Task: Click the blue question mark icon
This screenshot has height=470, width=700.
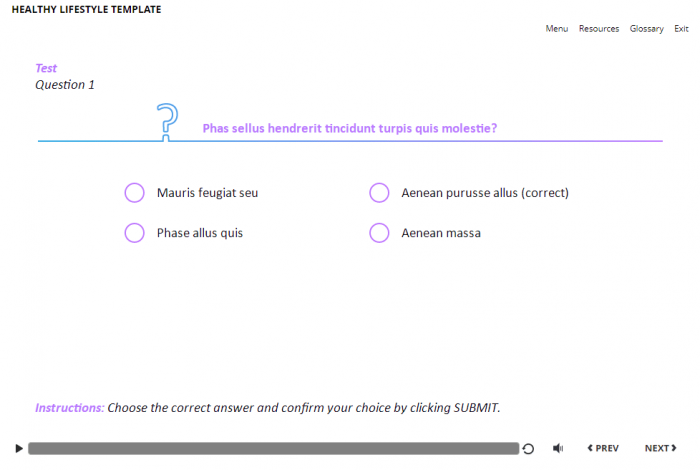Action: click(168, 120)
